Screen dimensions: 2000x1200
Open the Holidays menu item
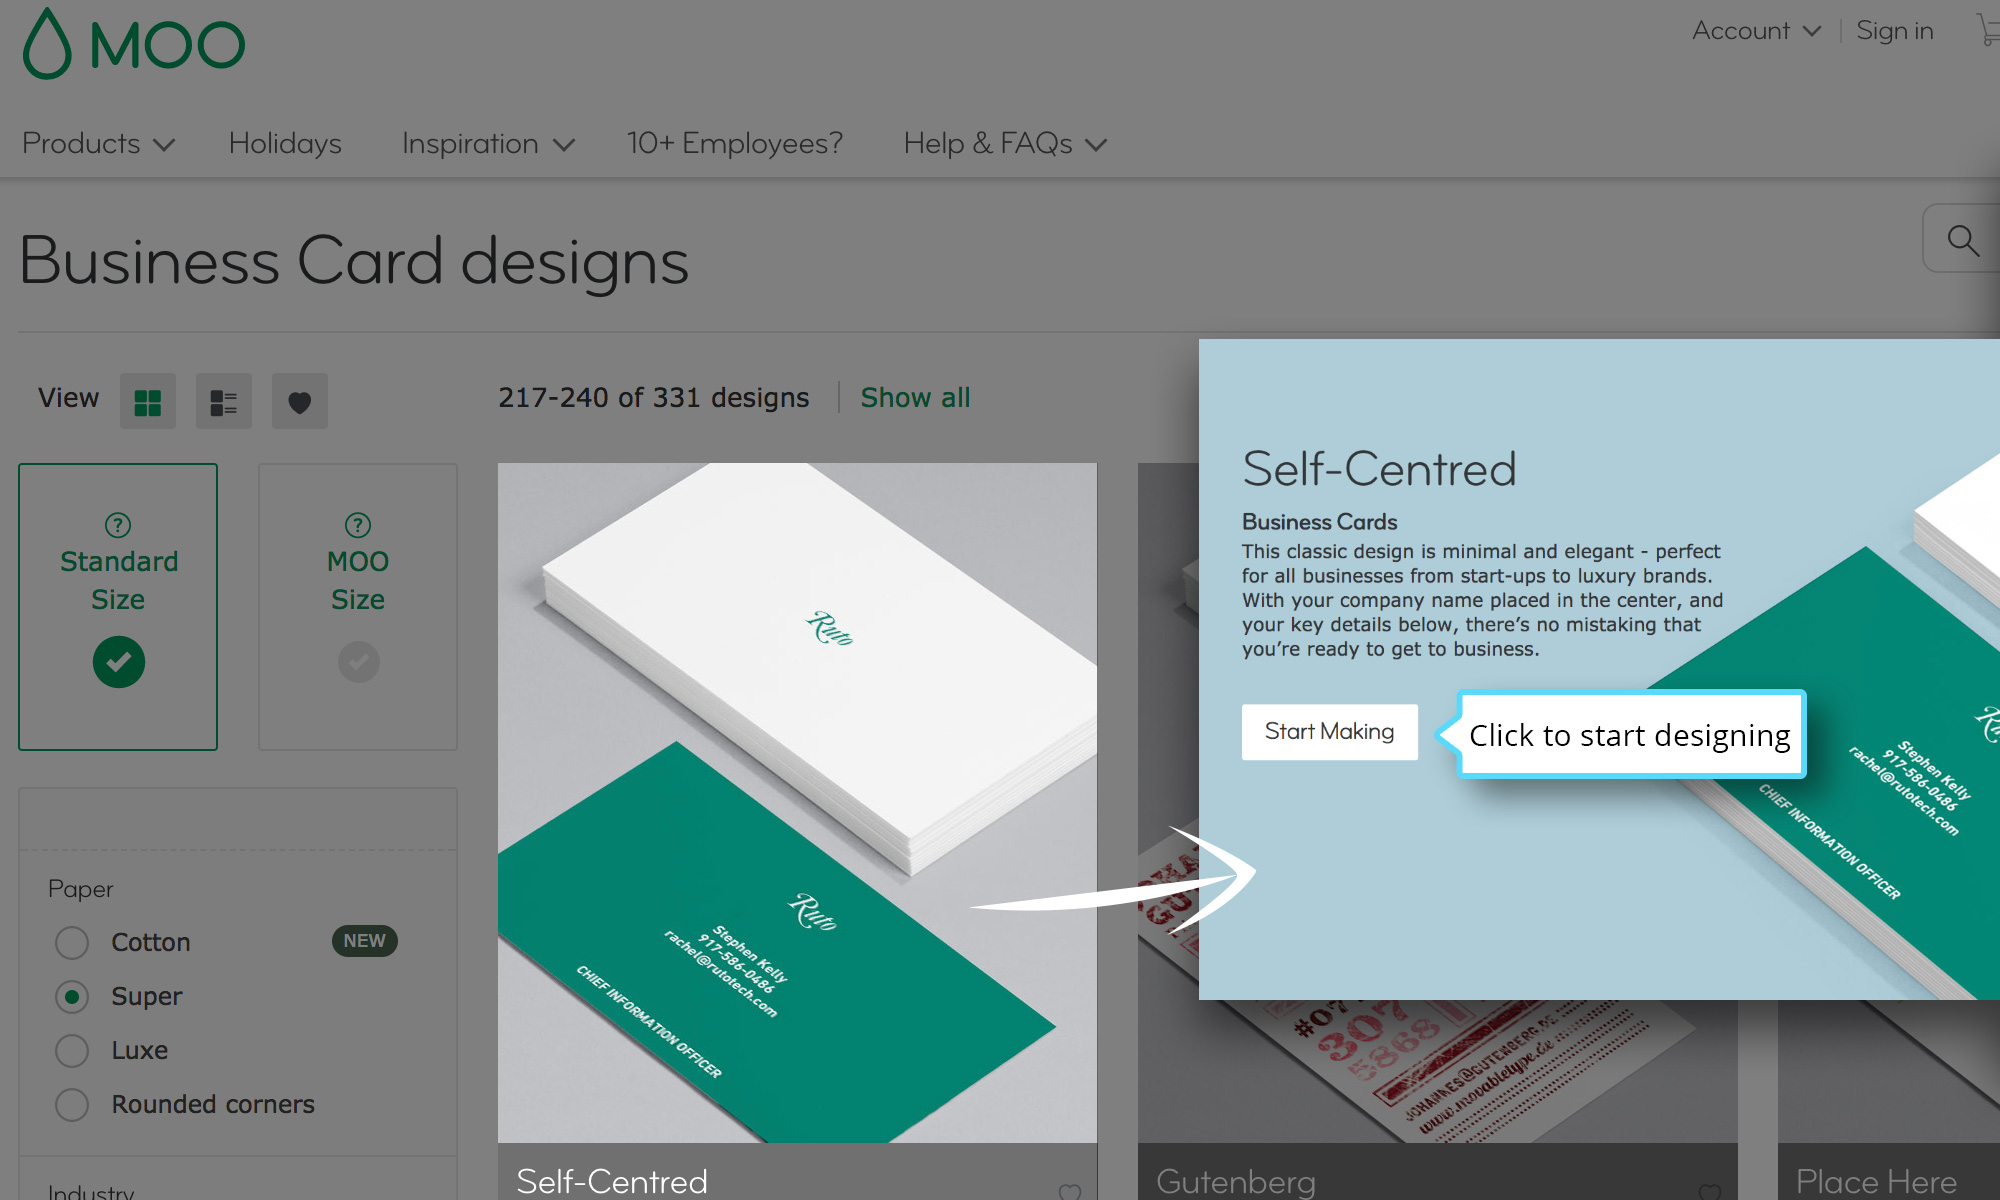coord(285,144)
